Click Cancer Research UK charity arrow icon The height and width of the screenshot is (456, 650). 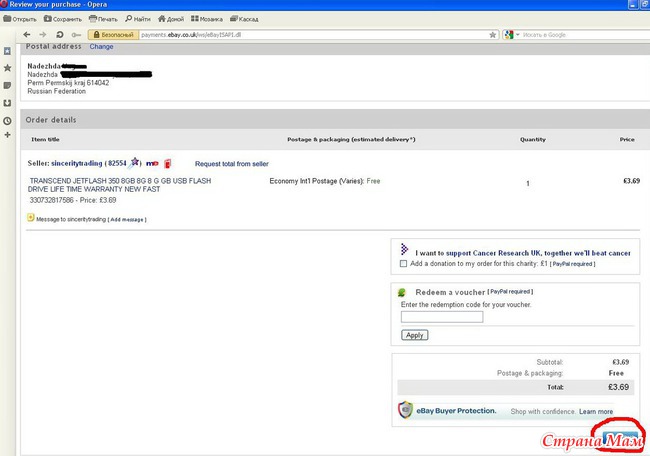[x=405, y=249]
